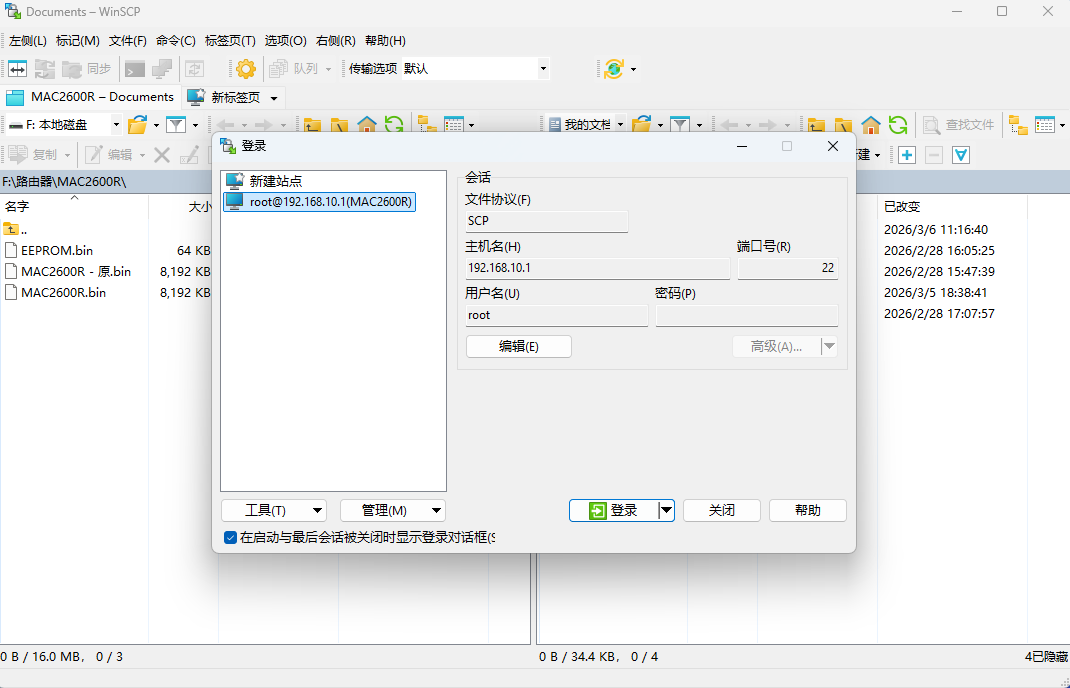This screenshot has height=688, width=1070.
Task: Toggle 在启动与最后会话被关闭时显示登录对话框 checkbox
Action: tap(231, 537)
